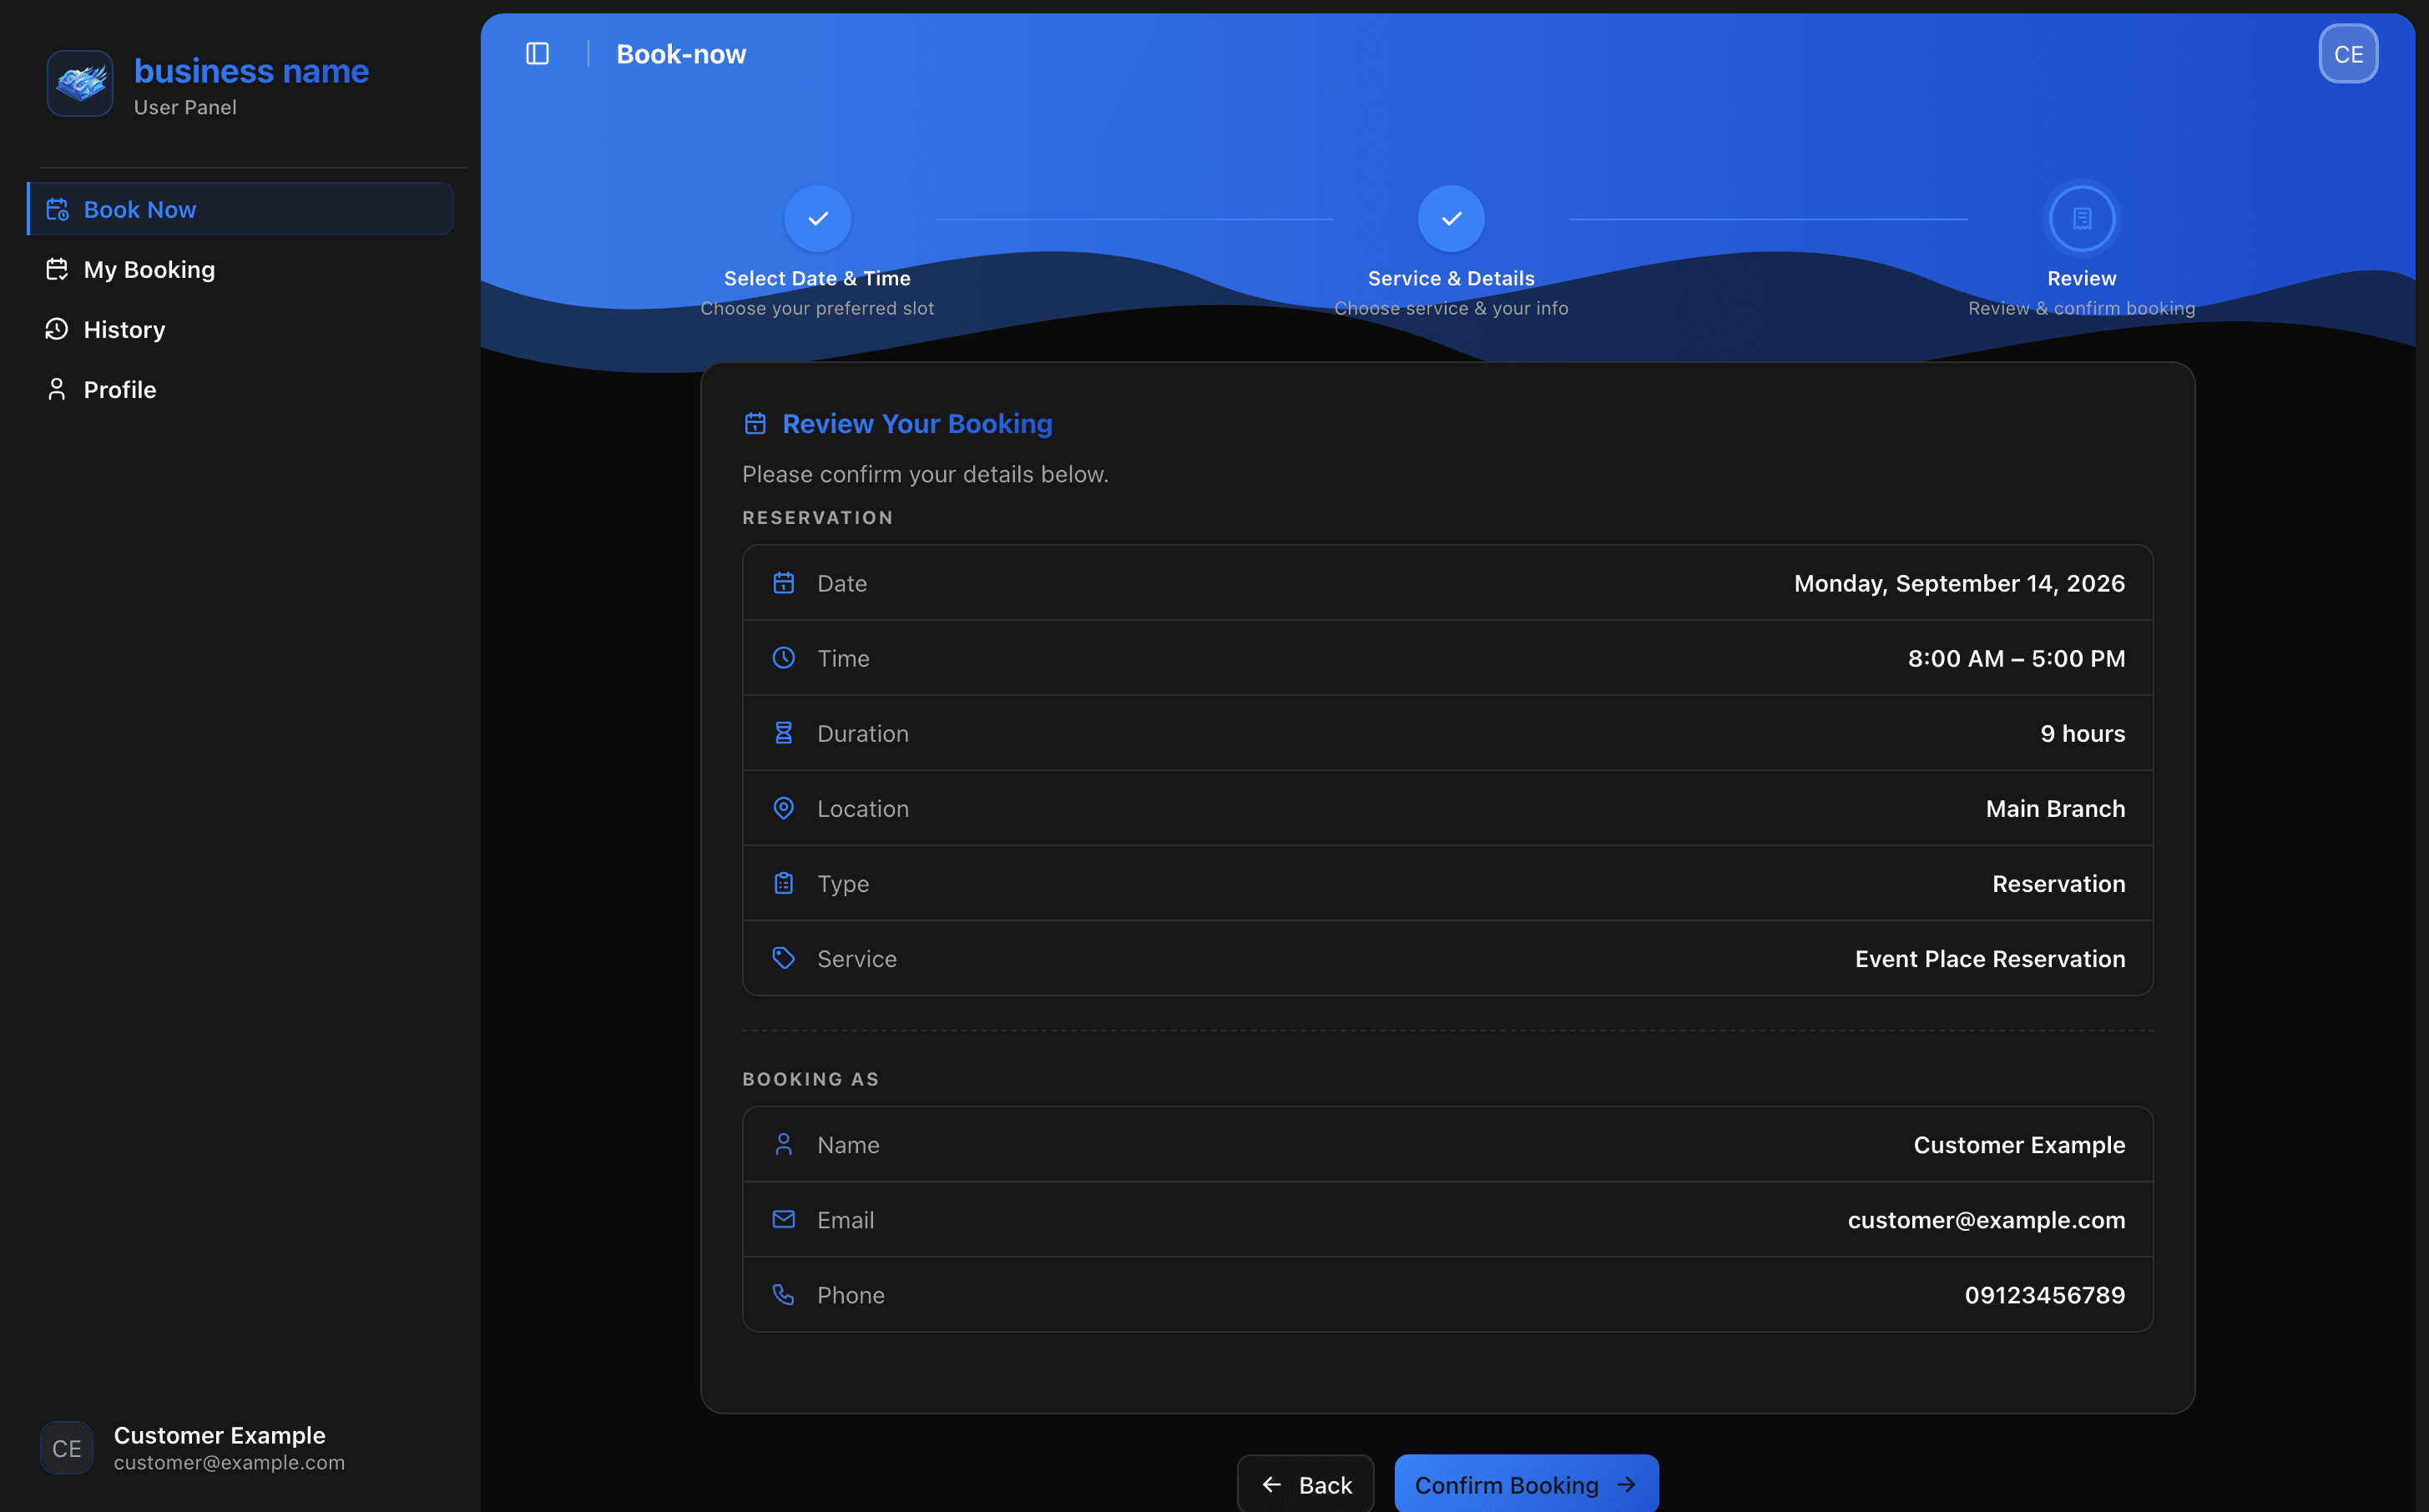Click the business name logo icon
This screenshot has height=1512, width=2429.
click(80, 83)
